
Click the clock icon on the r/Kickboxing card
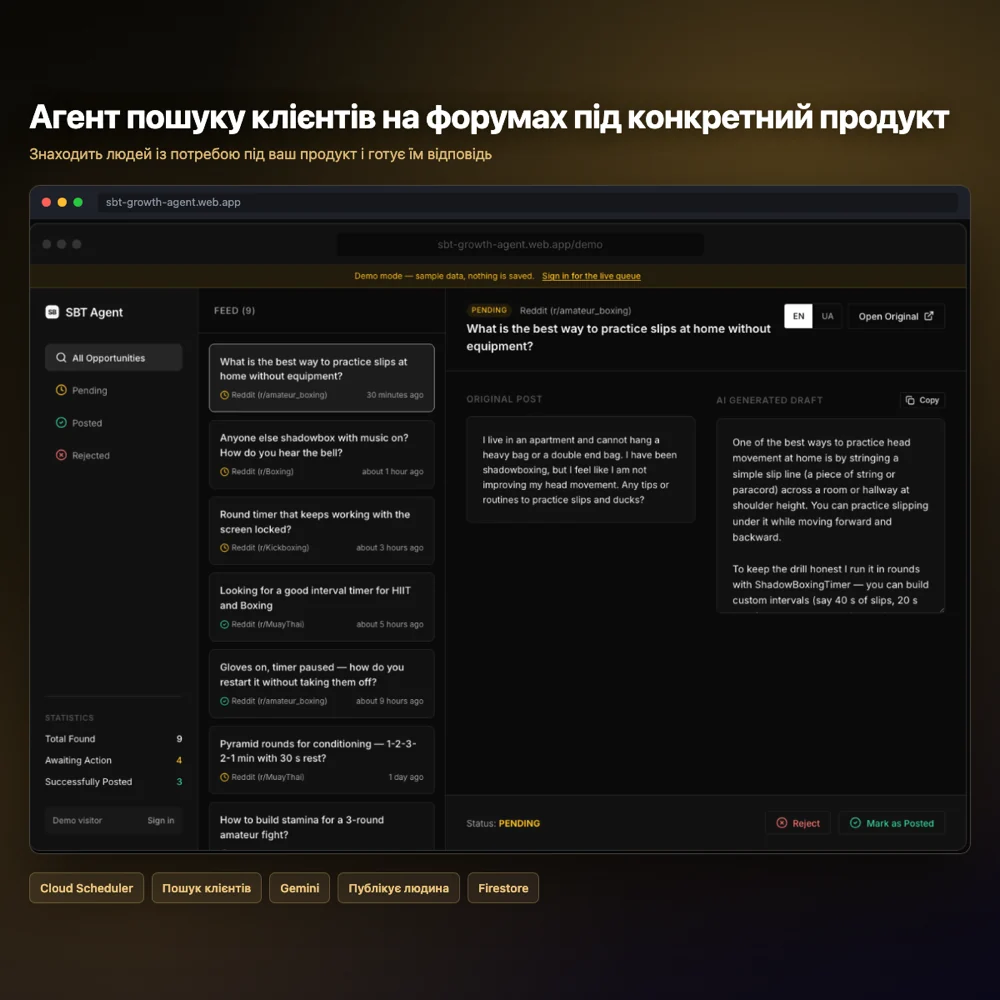click(x=224, y=547)
